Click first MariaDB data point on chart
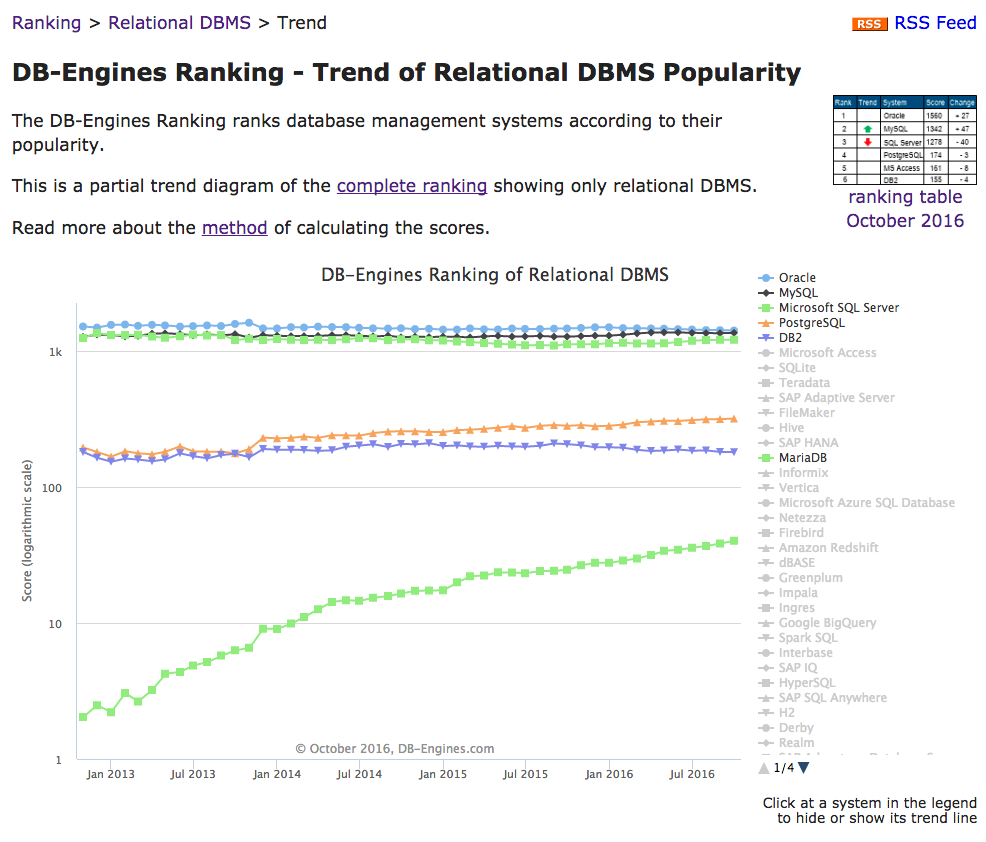Image resolution: width=986 pixels, height=842 pixels. 83,717
